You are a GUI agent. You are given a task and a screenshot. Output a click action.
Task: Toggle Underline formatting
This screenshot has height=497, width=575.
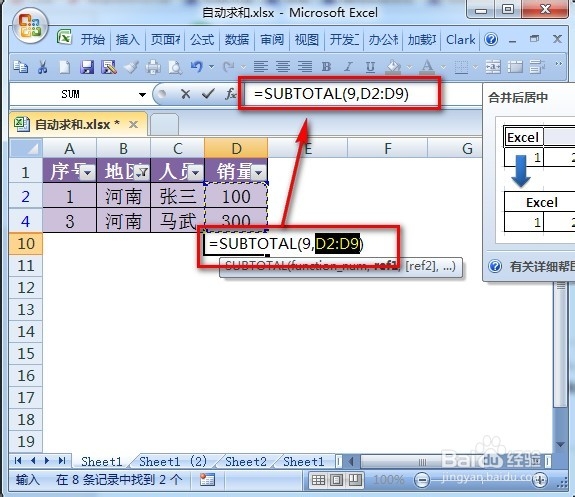[370, 67]
